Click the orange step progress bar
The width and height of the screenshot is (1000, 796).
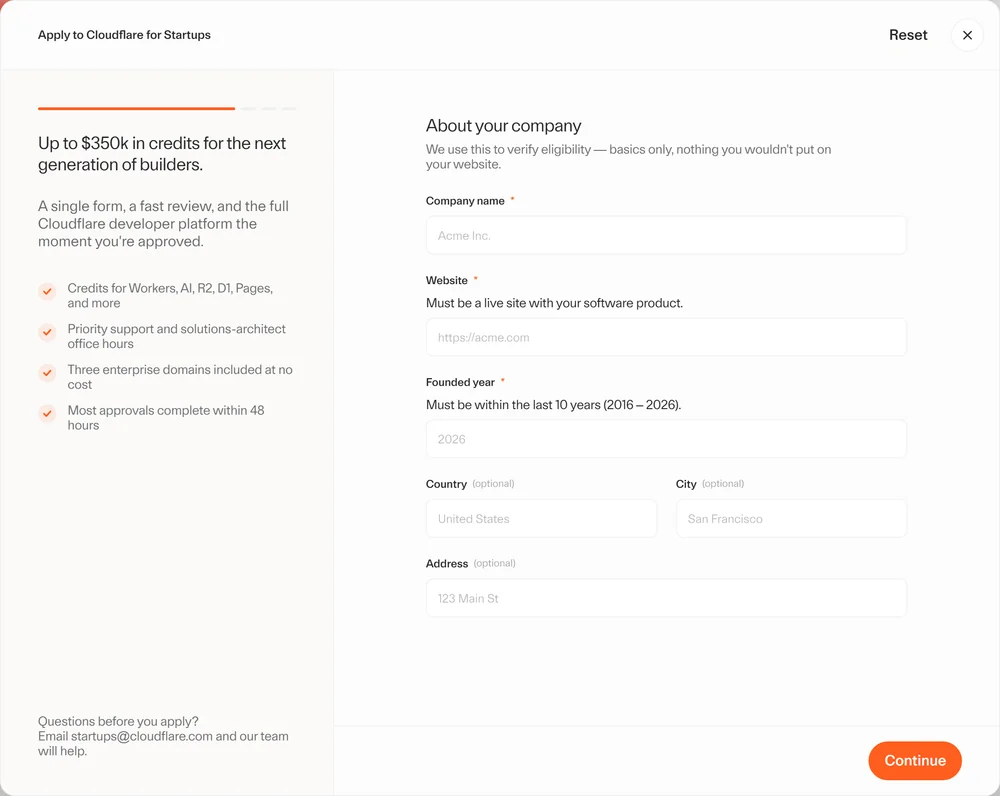[x=136, y=108]
